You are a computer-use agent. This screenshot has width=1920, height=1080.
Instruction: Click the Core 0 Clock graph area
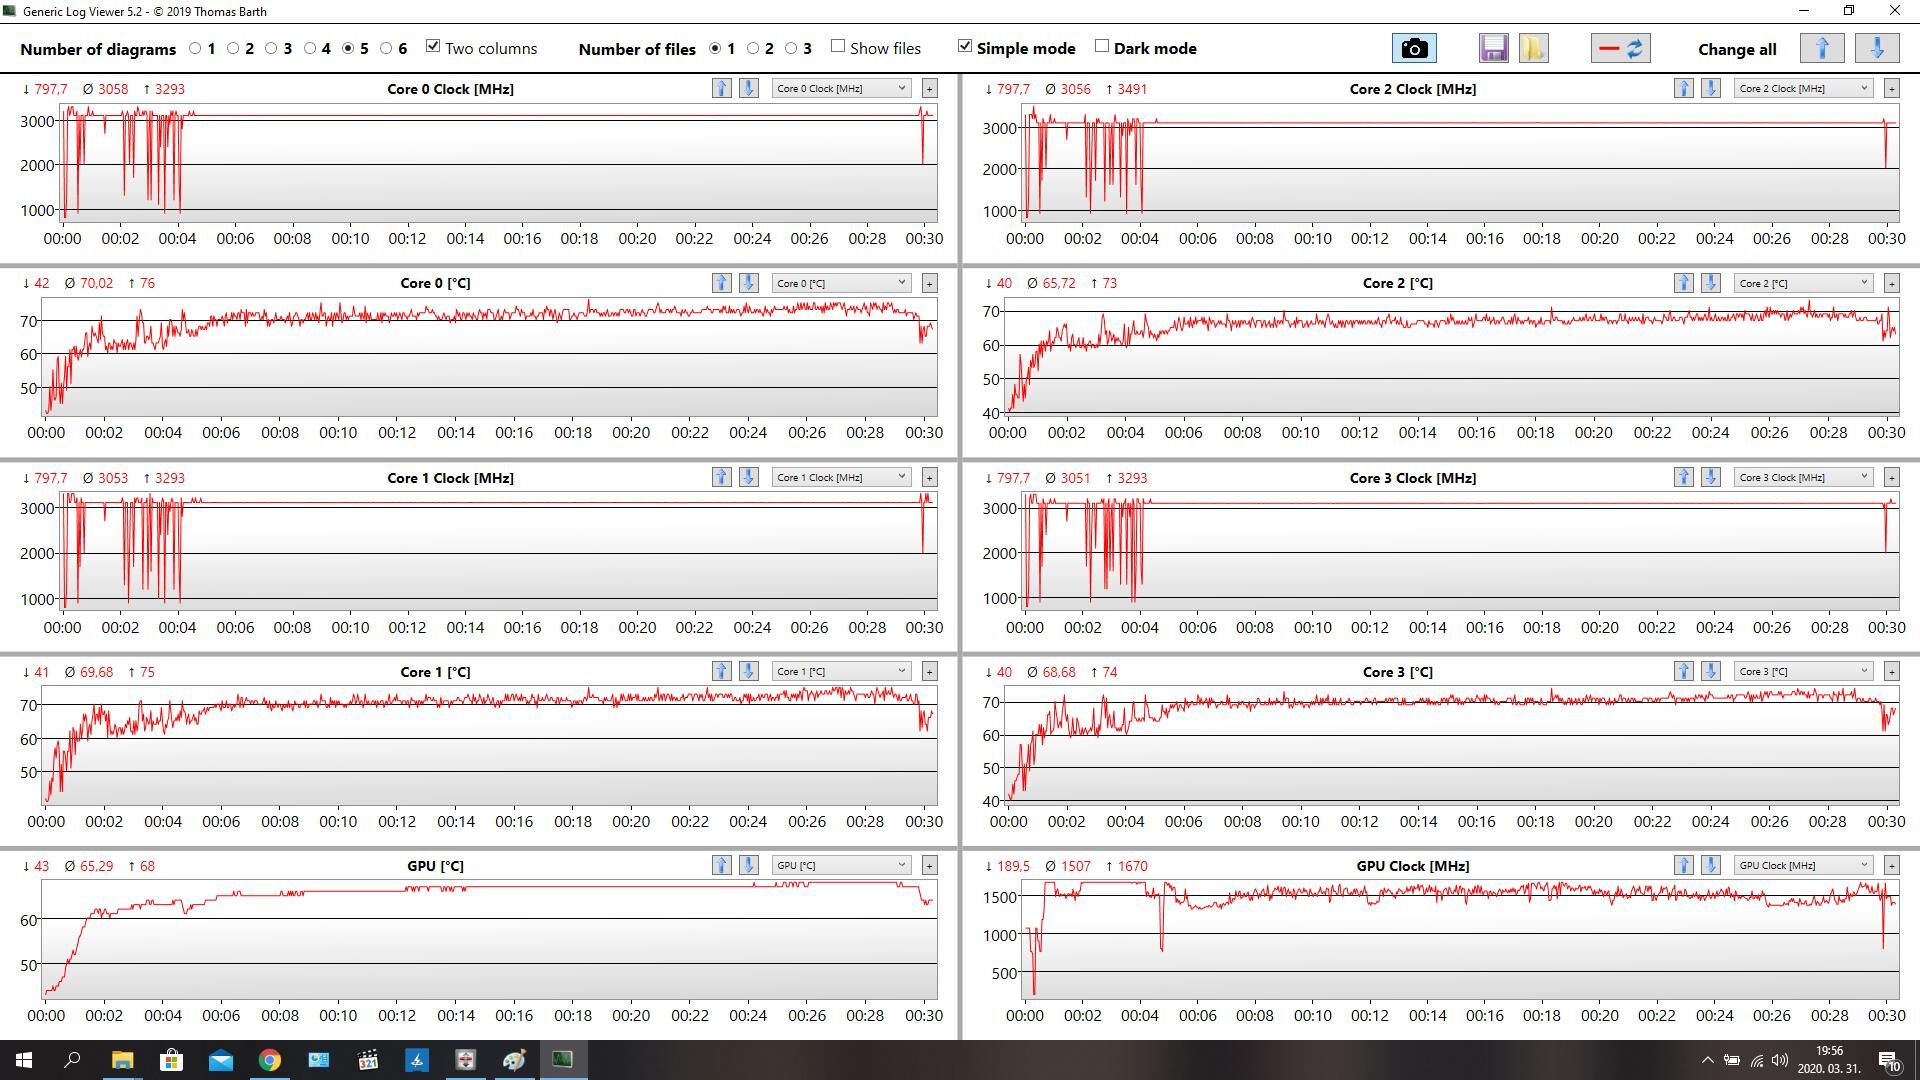click(x=500, y=162)
